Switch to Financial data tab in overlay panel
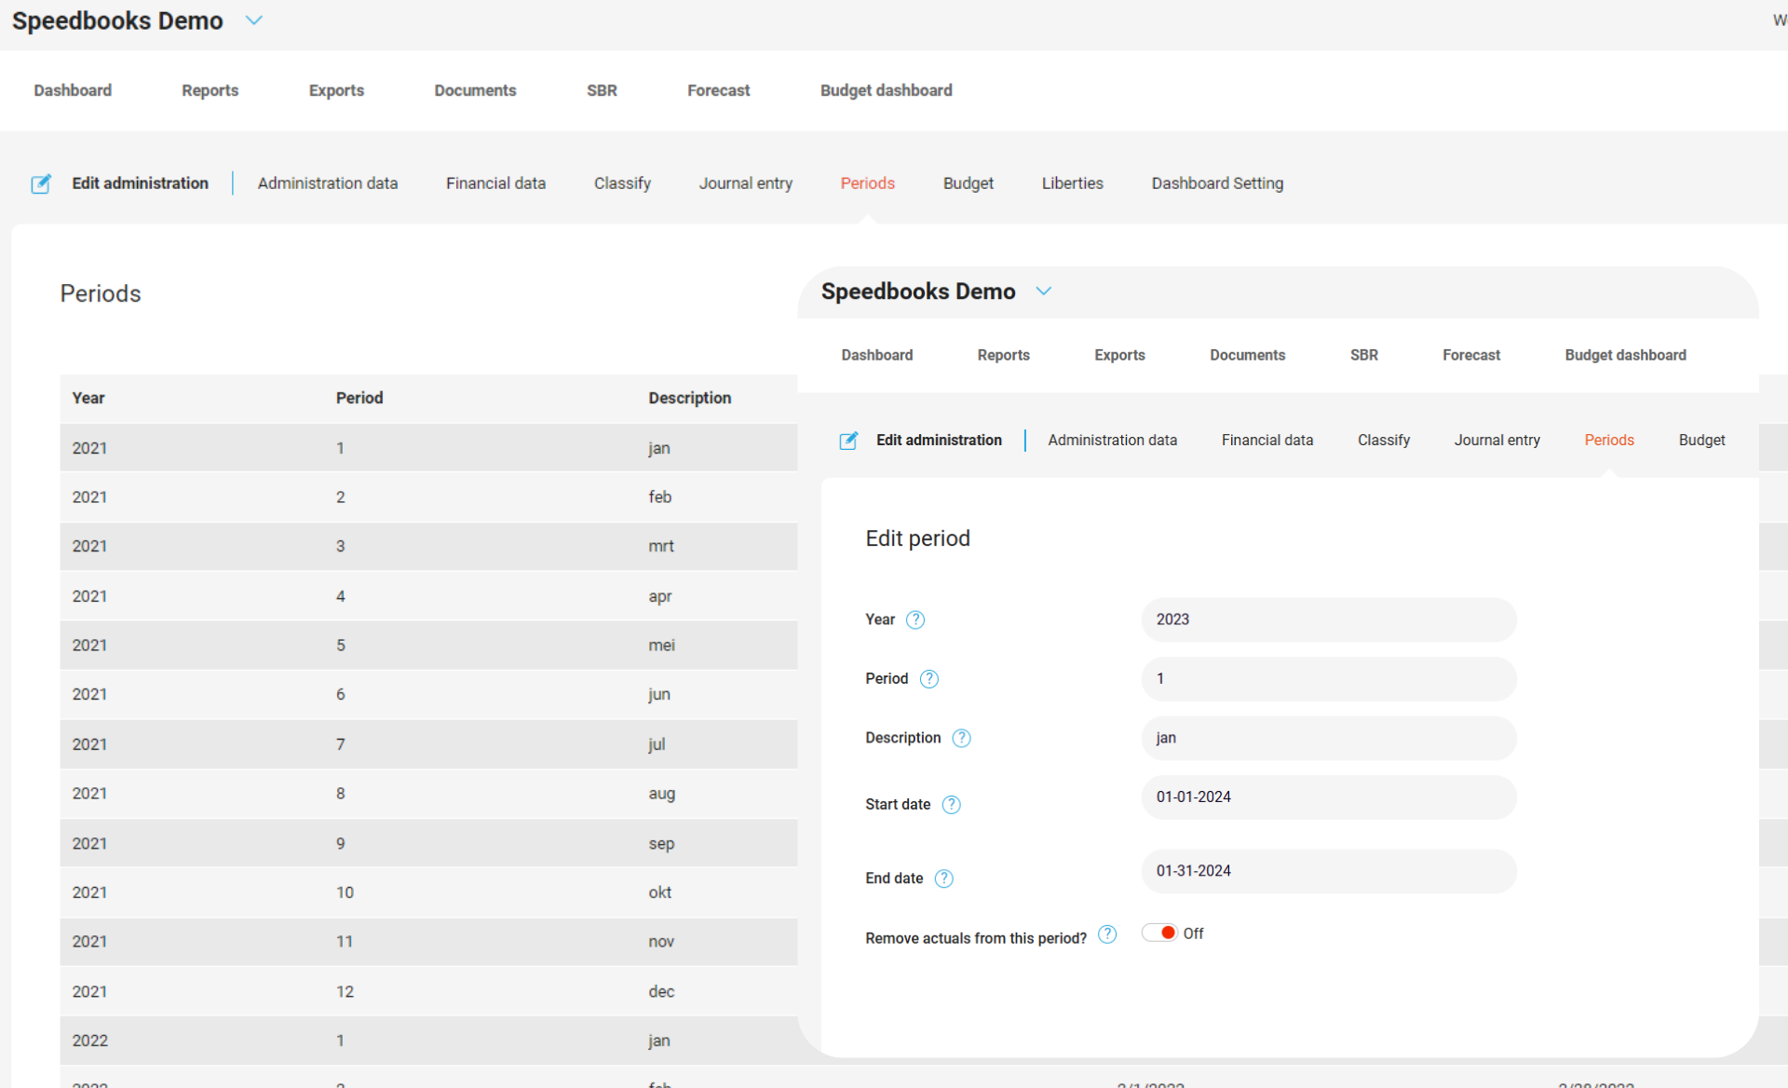Viewport: 1788px width, 1088px height. tap(1268, 440)
